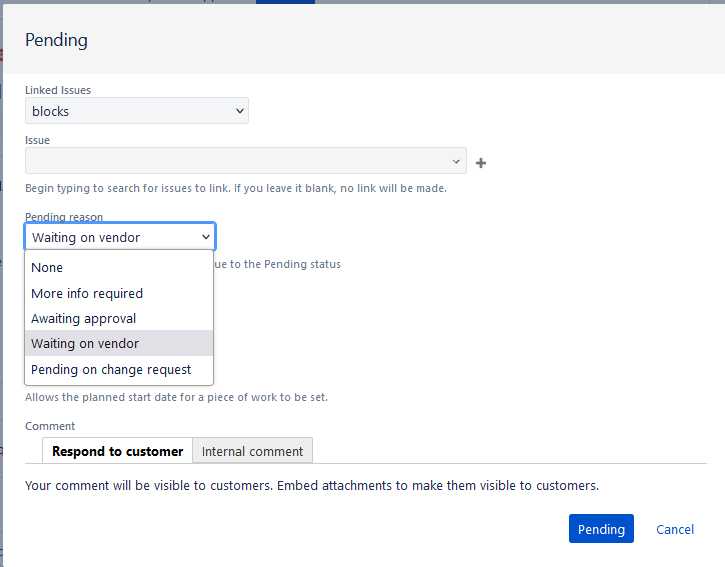
Task: Click the 'Comment' field label
Action: pos(50,426)
